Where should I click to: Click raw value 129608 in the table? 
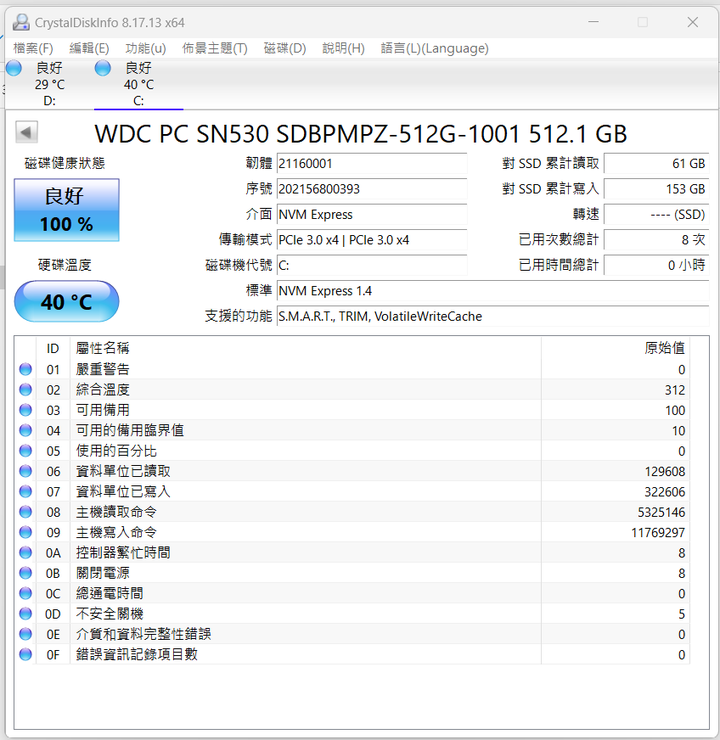pyautogui.click(x=665, y=471)
